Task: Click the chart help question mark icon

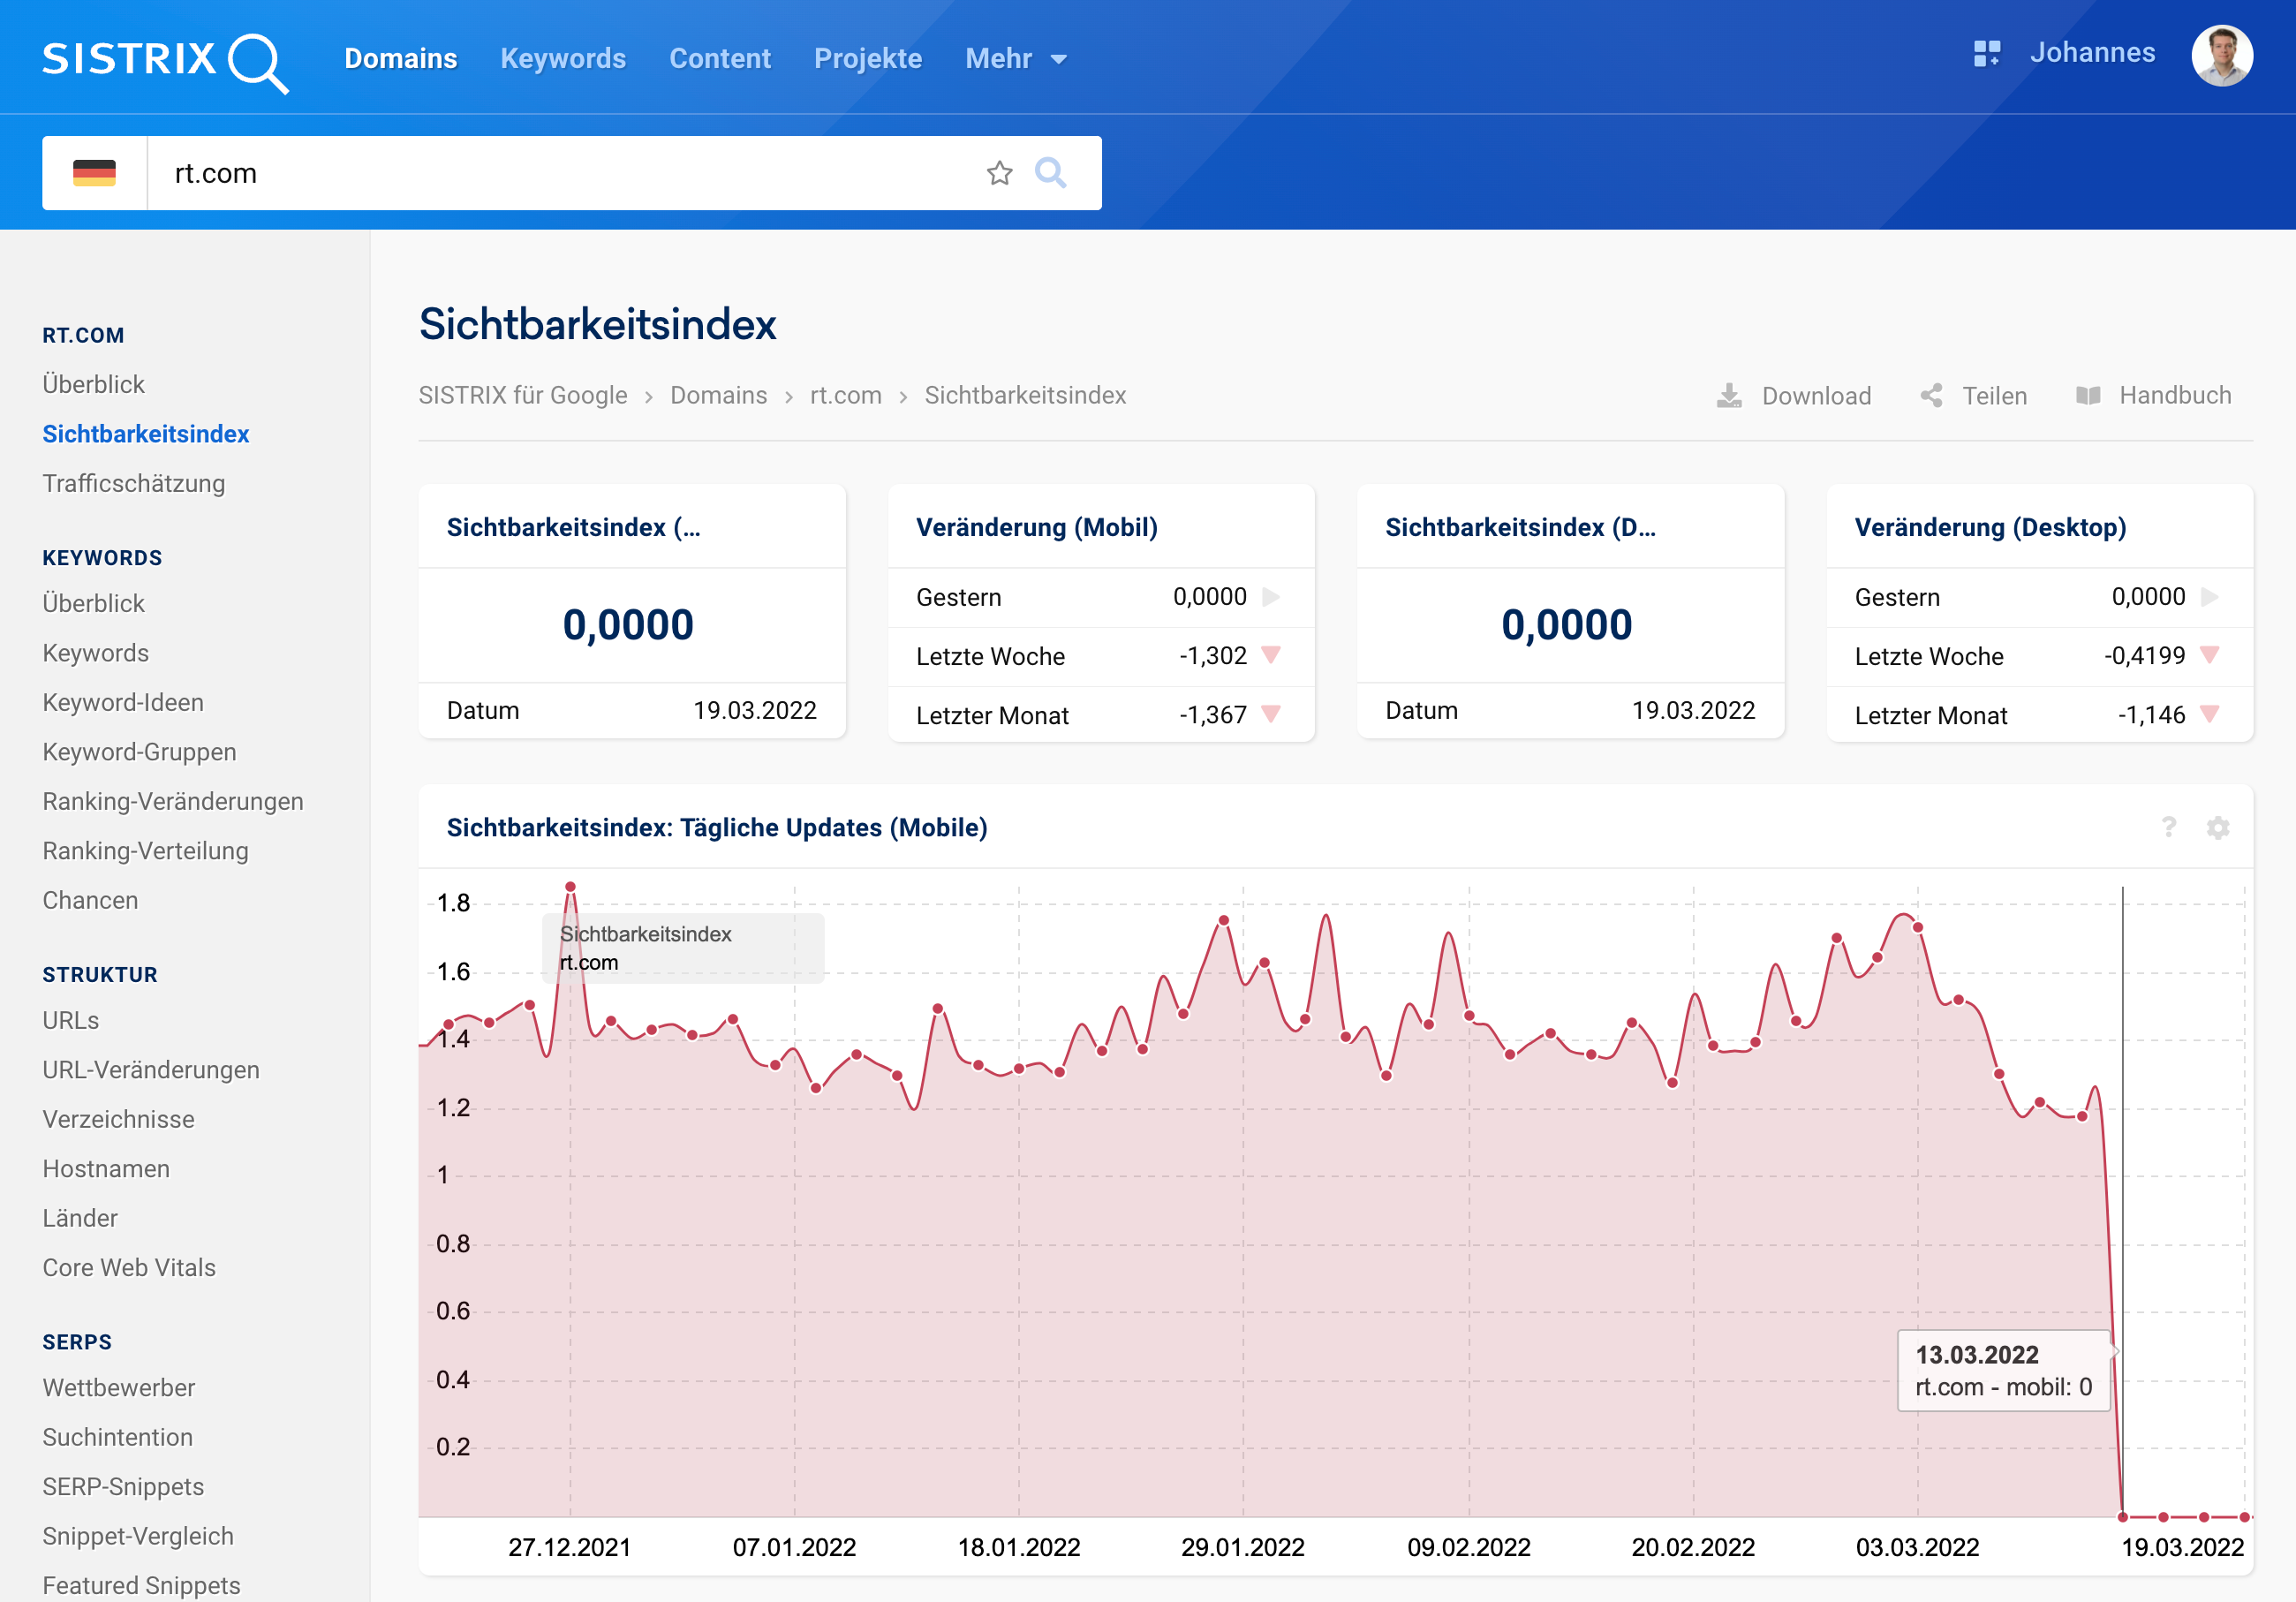Action: point(2168,827)
